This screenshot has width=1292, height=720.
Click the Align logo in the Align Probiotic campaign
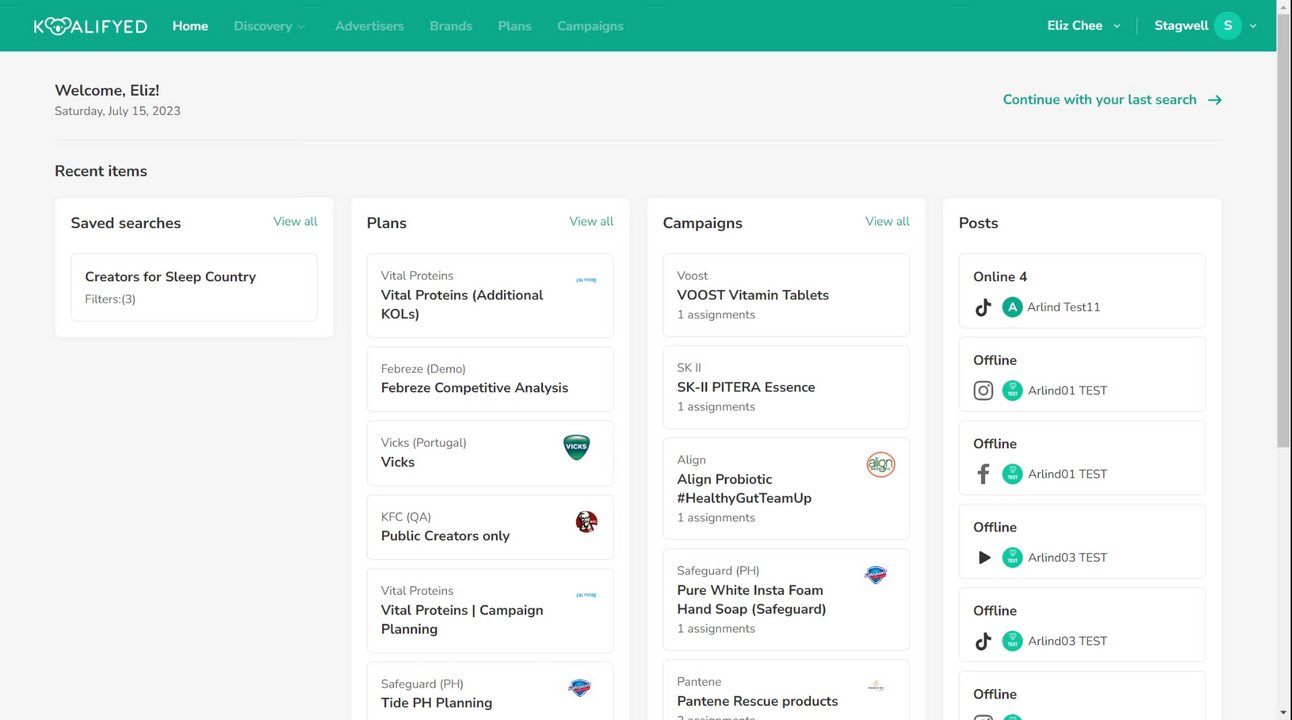pos(881,465)
